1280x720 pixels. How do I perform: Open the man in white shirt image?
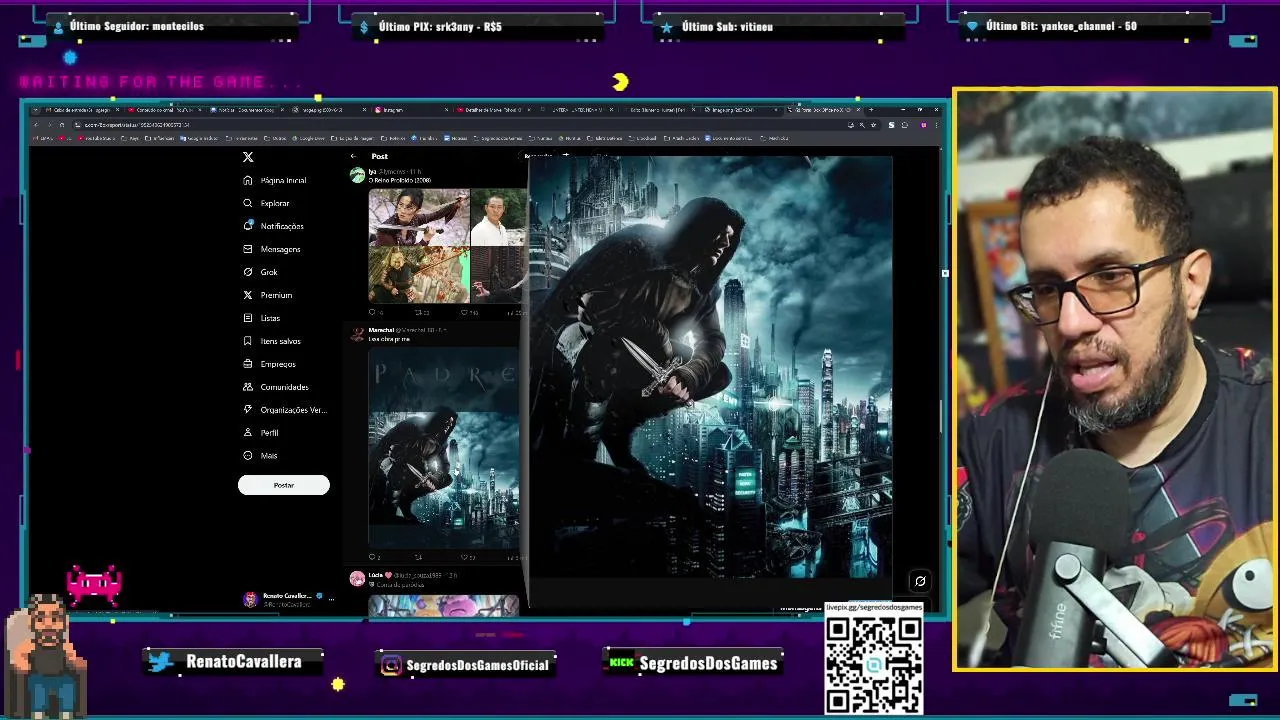[x=498, y=217]
